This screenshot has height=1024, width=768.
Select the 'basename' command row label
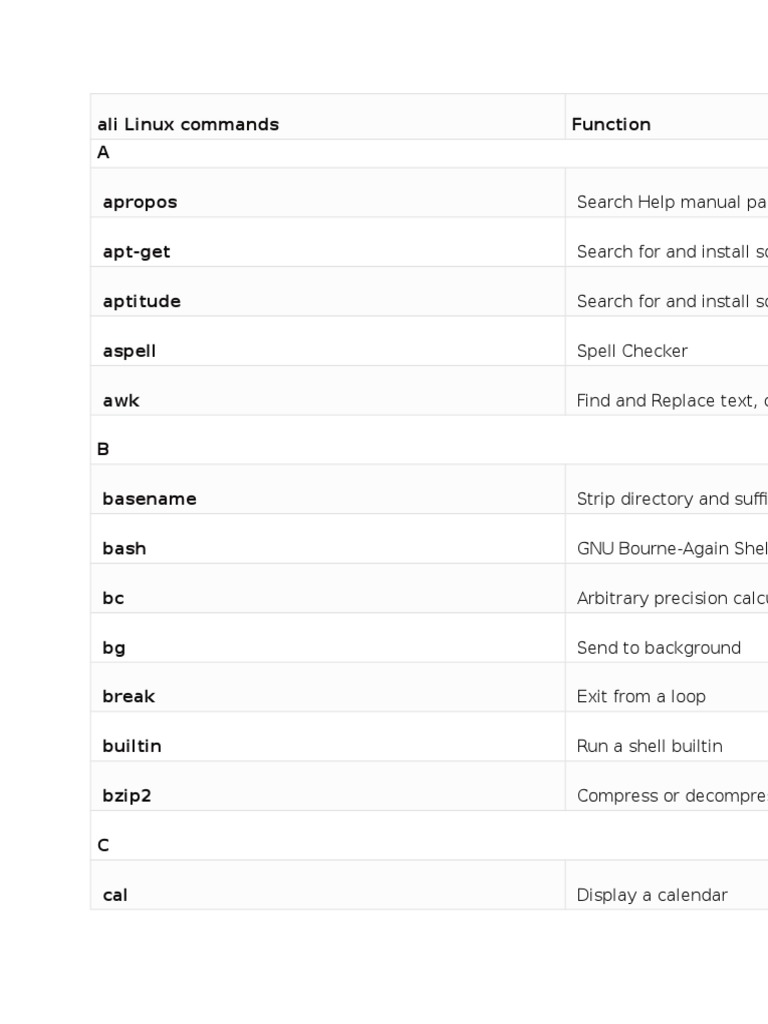click(x=149, y=499)
